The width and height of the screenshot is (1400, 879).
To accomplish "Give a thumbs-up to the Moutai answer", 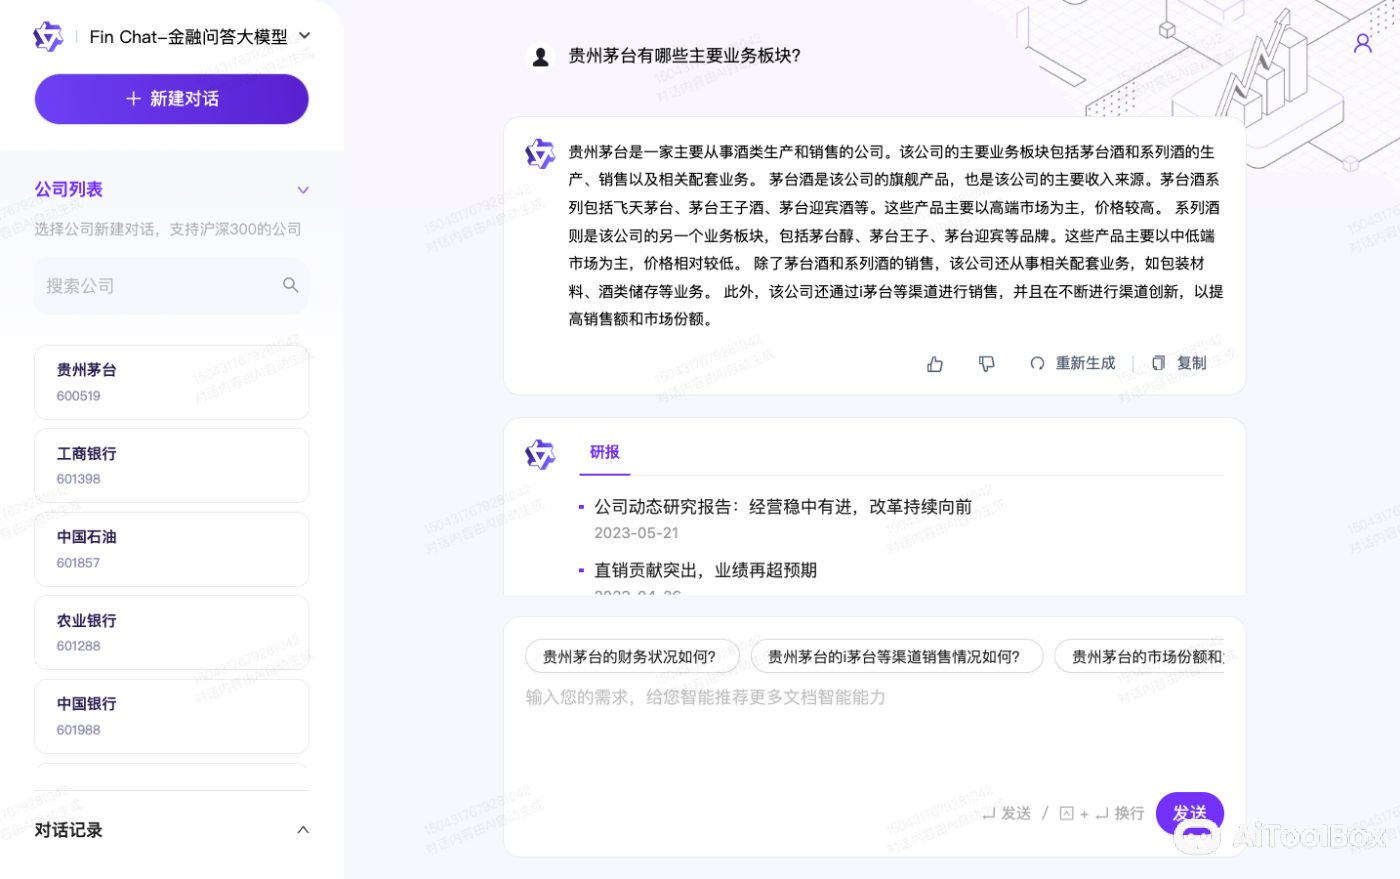I will [934, 363].
